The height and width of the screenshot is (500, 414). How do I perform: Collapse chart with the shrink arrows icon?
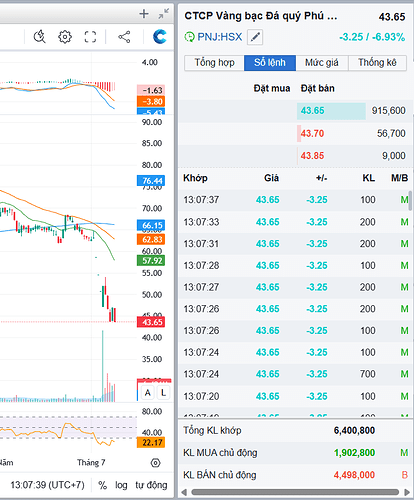164,14
